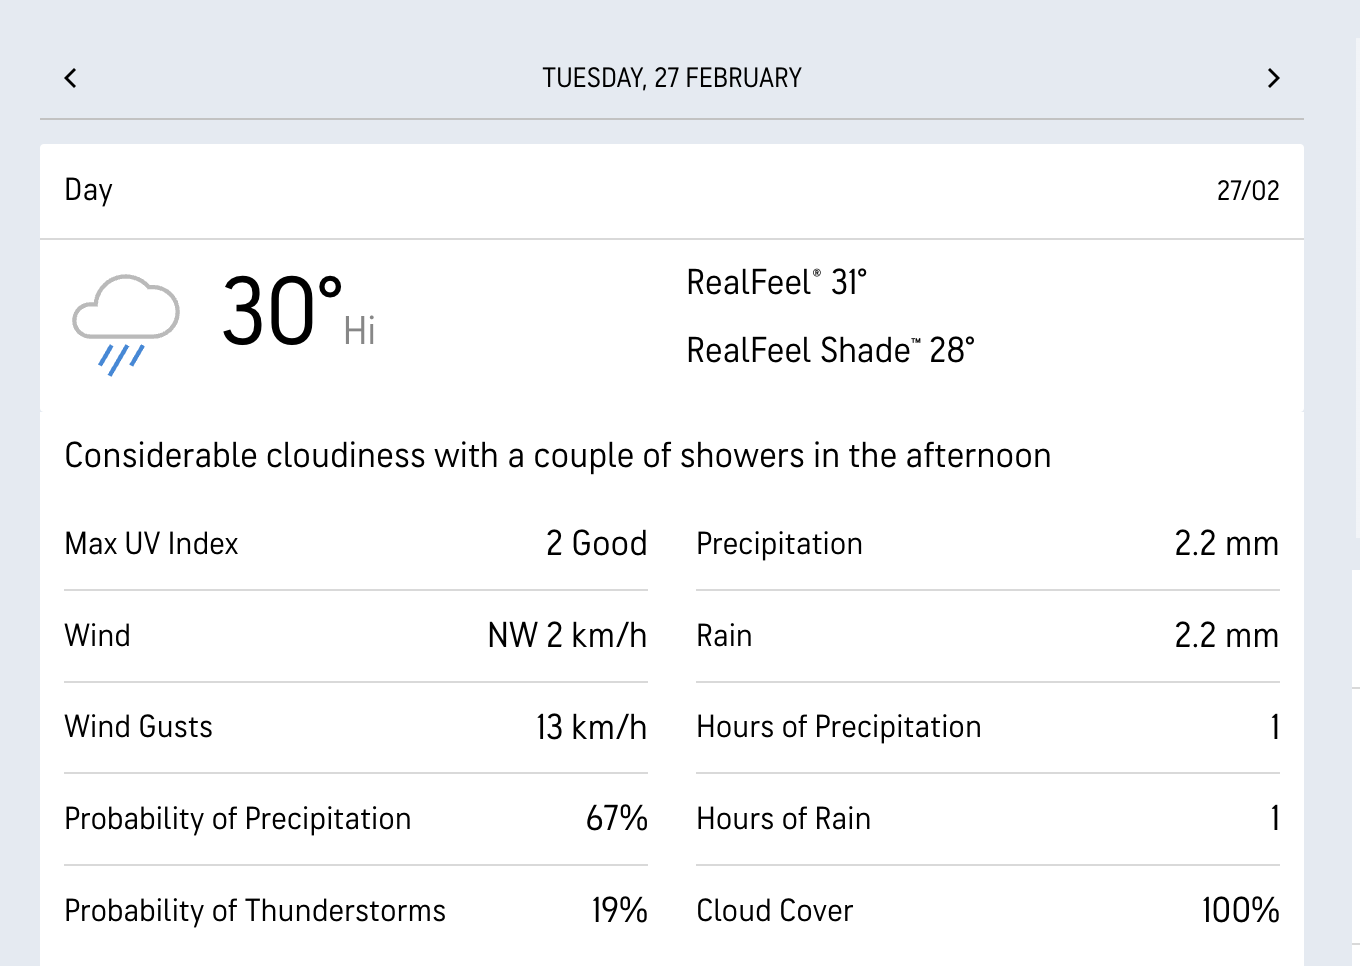The width and height of the screenshot is (1360, 966).
Task: Click the RealFeel Shade 28° text
Action: coord(830,351)
